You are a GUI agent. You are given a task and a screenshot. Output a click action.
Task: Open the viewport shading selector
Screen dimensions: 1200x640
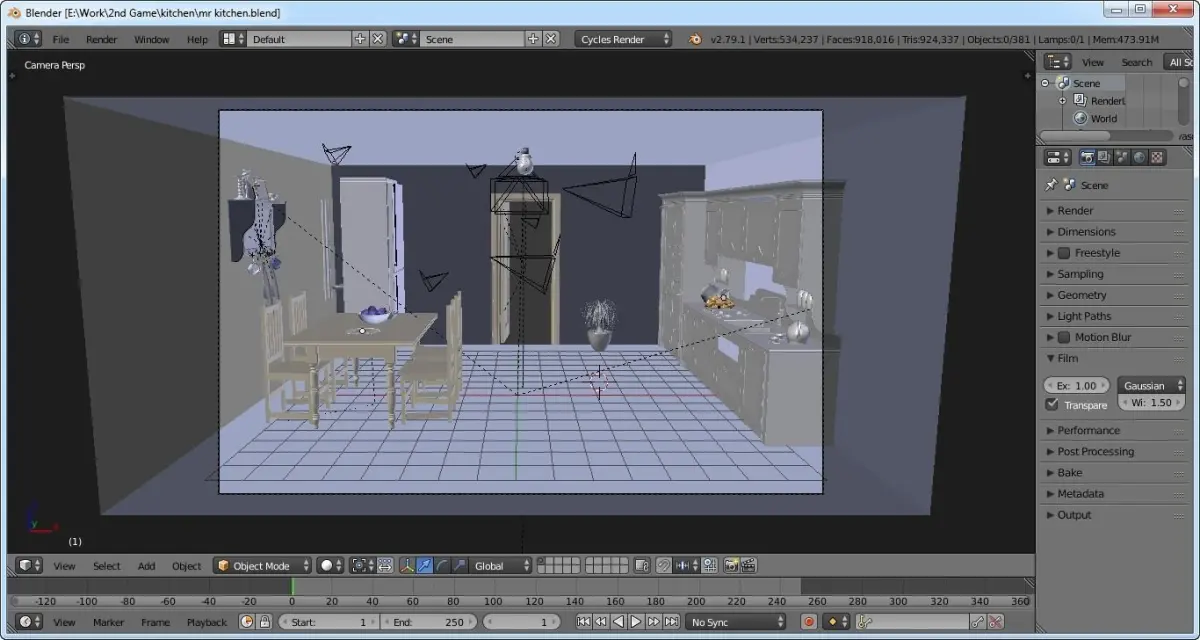(x=331, y=566)
